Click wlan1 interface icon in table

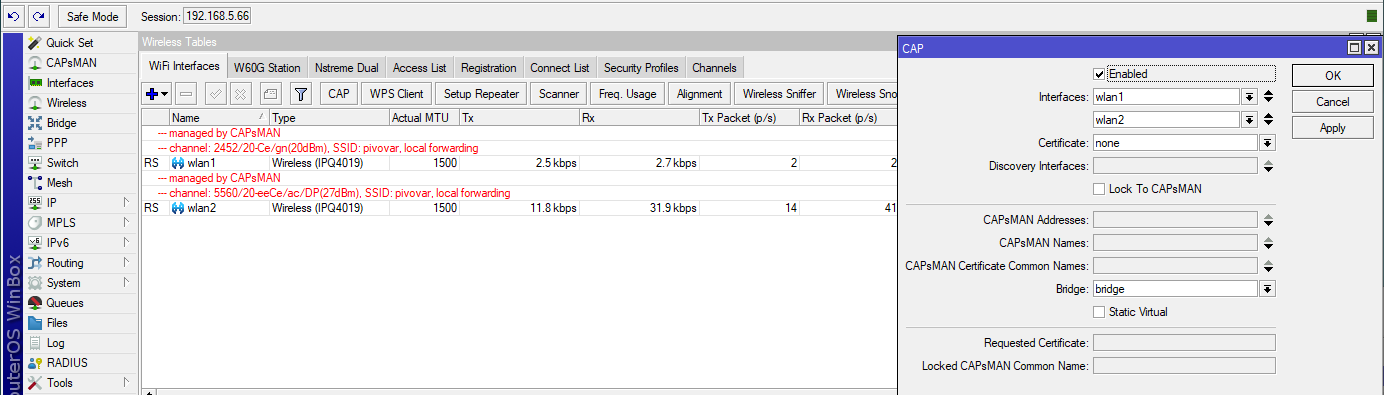point(178,162)
